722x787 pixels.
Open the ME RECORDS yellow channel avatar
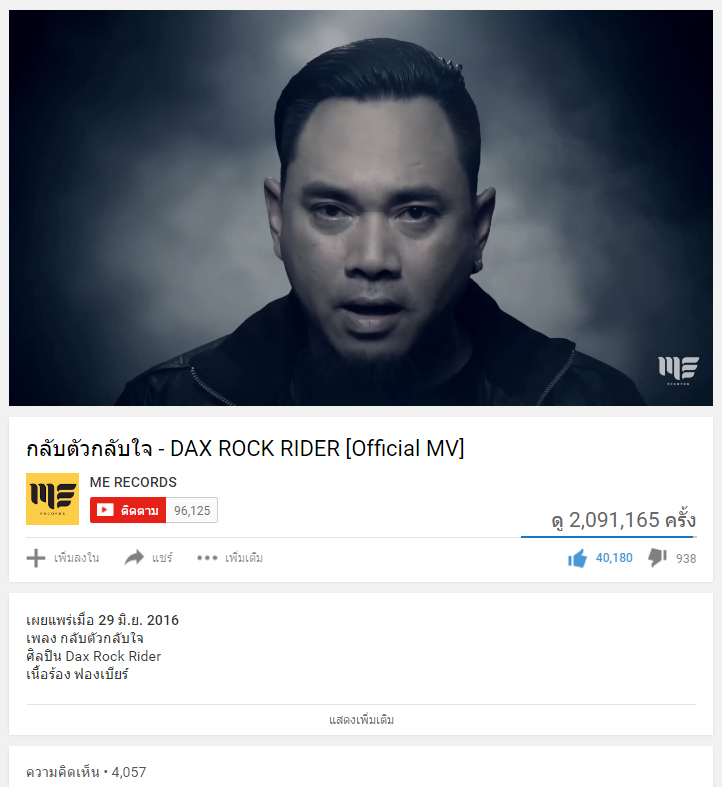(52, 499)
